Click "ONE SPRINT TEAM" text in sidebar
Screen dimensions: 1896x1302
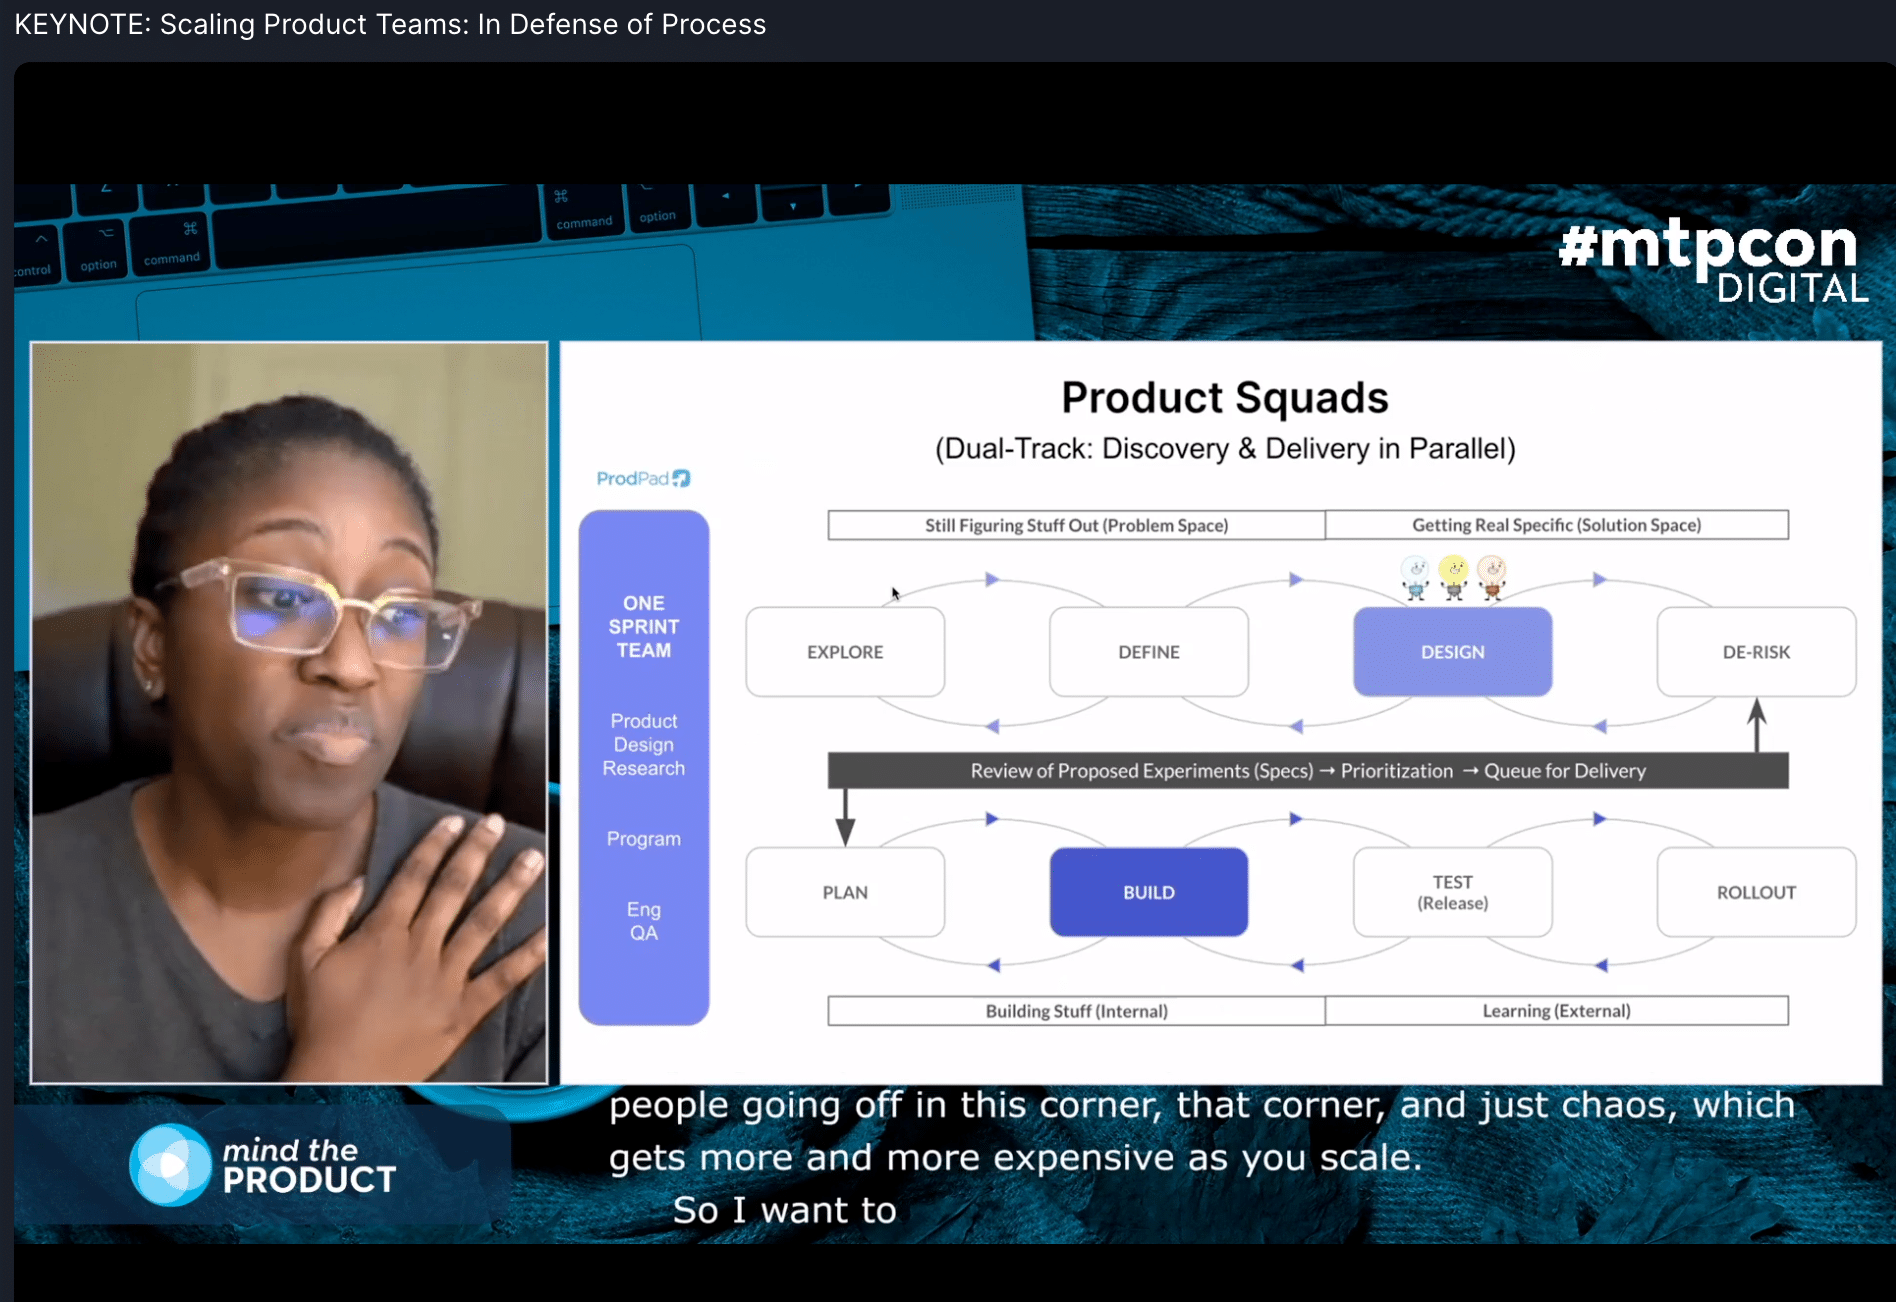[x=644, y=627]
